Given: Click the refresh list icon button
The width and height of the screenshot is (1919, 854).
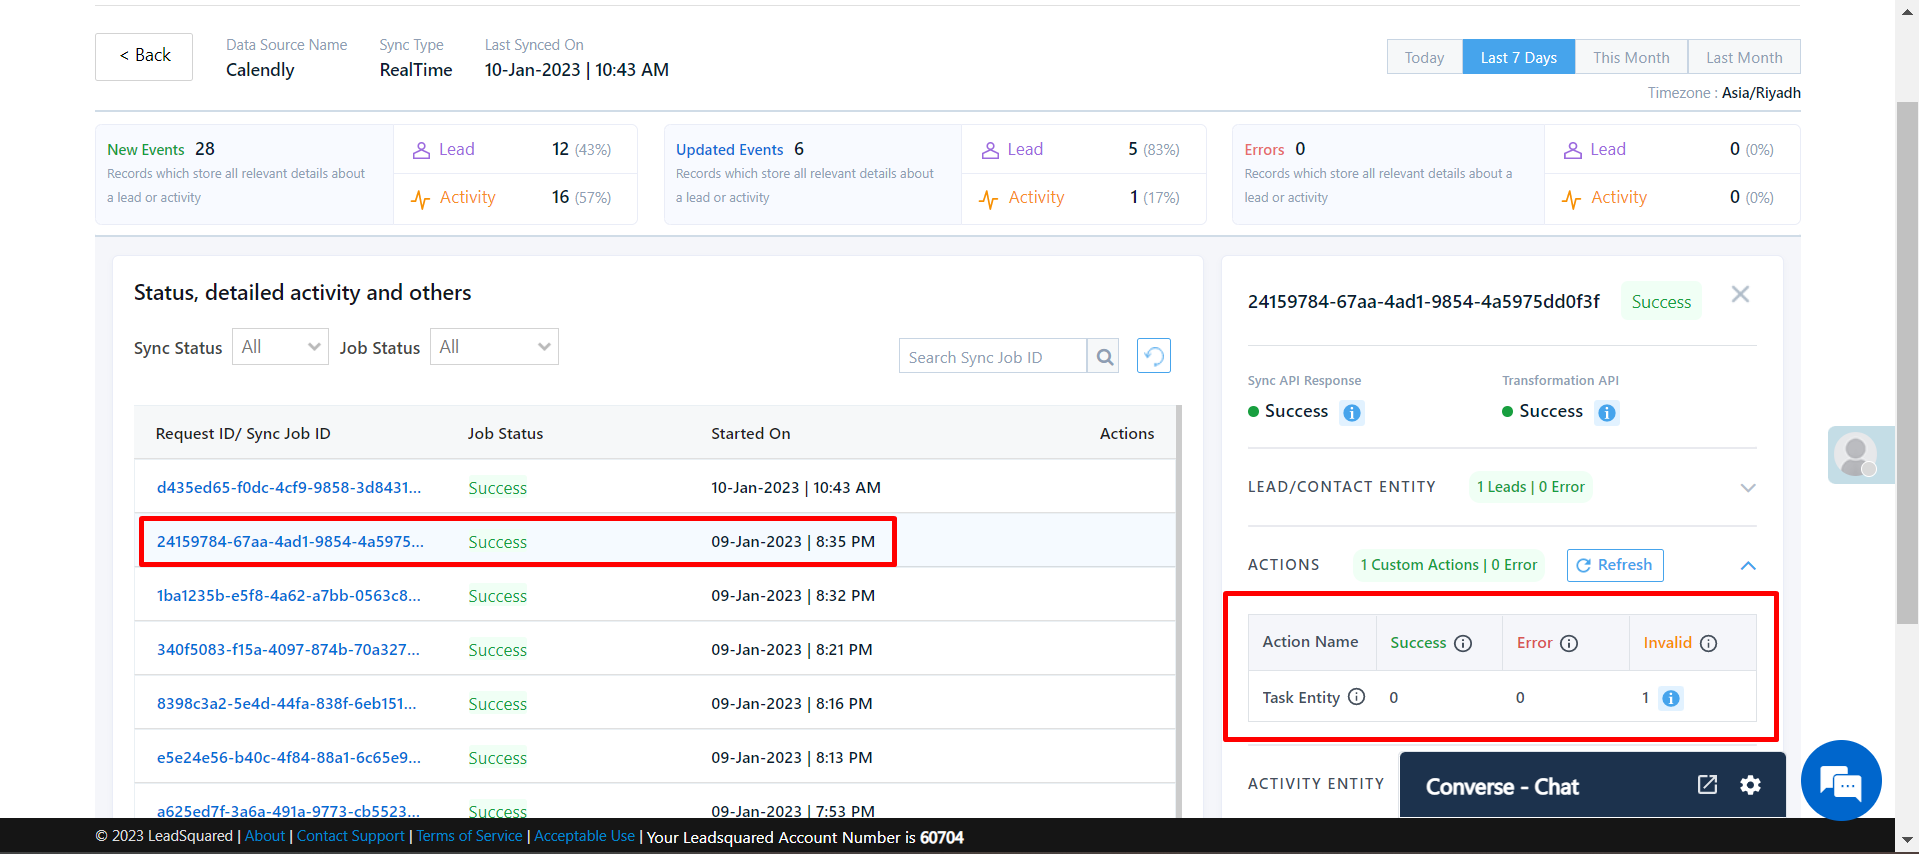Looking at the screenshot, I should click(x=1154, y=356).
